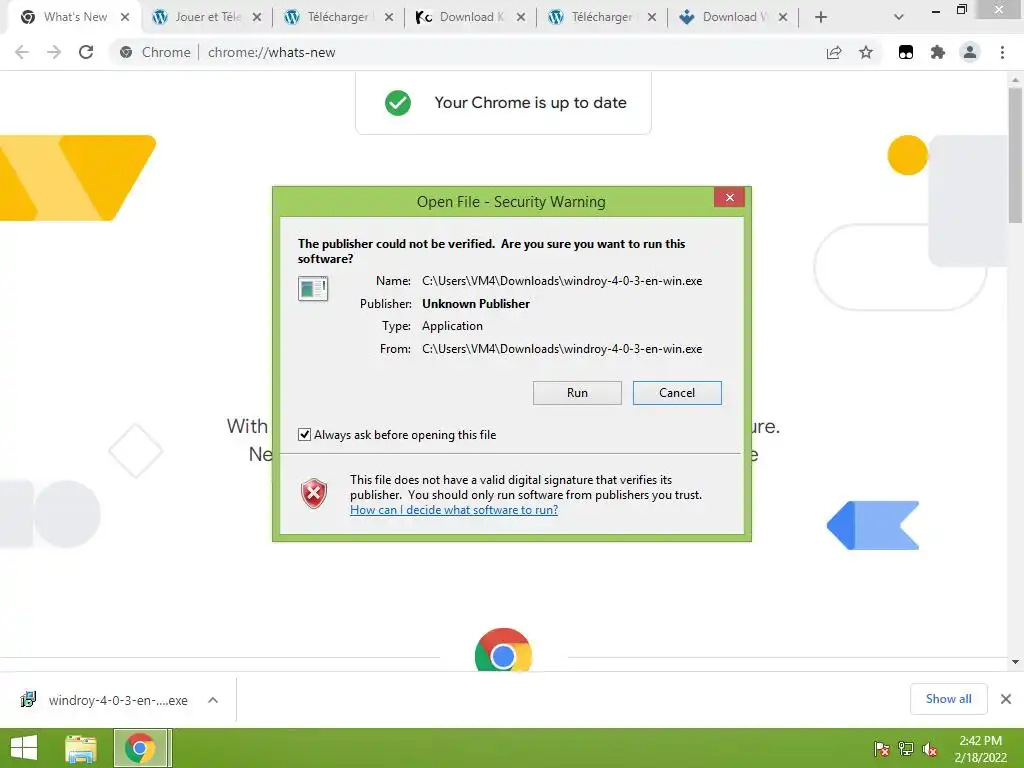1024x768 pixels.
Task: Share this page using the share icon
Action: 834,52
